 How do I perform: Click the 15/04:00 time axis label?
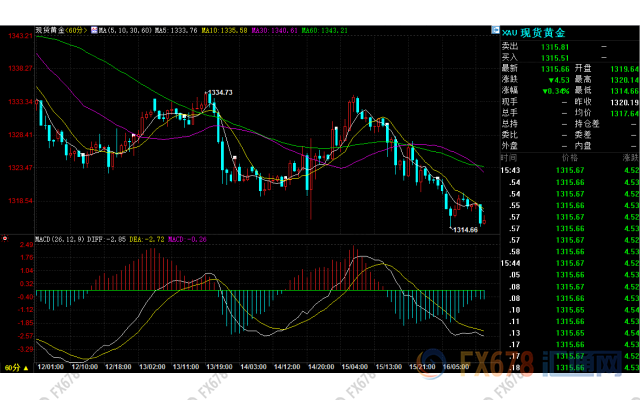355,367
